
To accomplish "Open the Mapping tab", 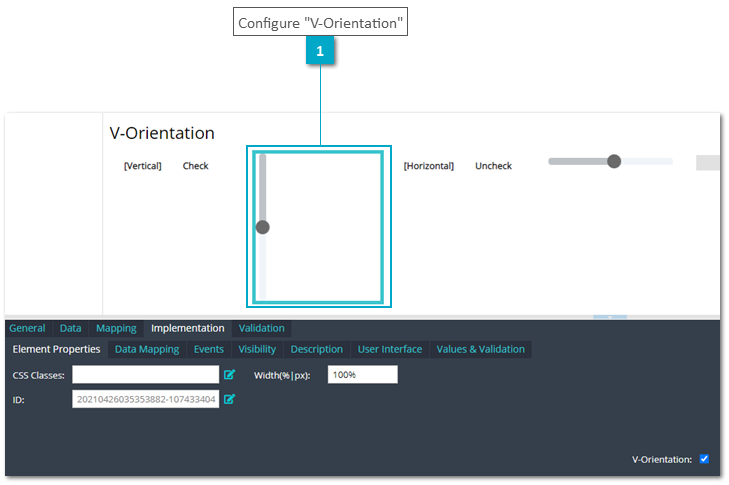I will 116,328.
